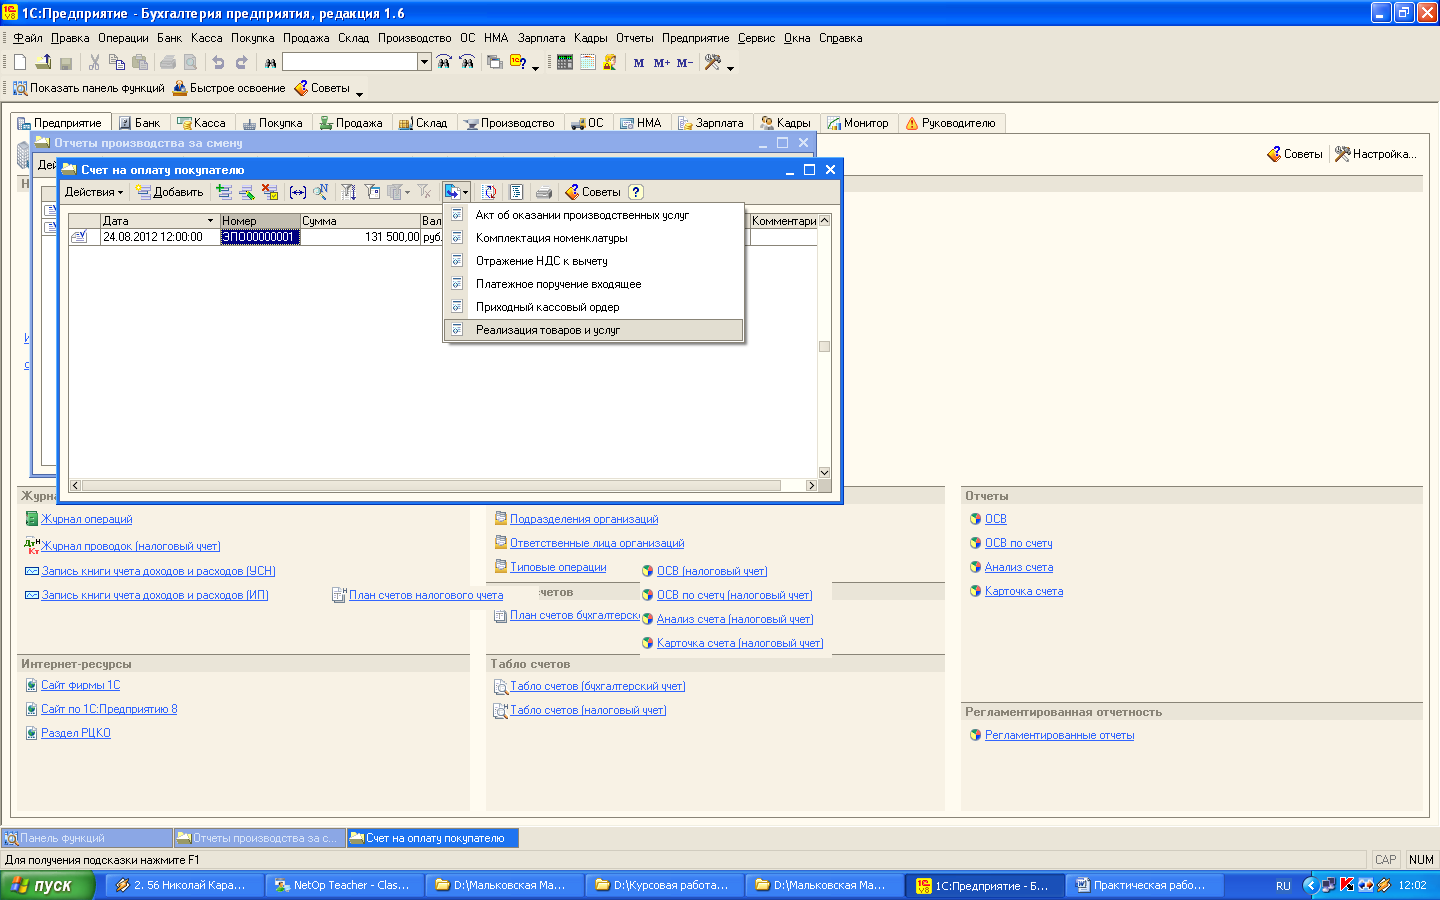Click the Windows пуск start button
The width and height of the screenshot is (1440, 900).
(x=47, y=885)
